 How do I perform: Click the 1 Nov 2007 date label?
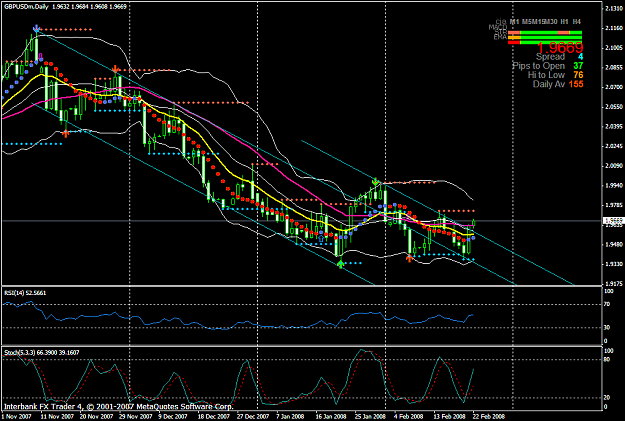tap(17, 417)
